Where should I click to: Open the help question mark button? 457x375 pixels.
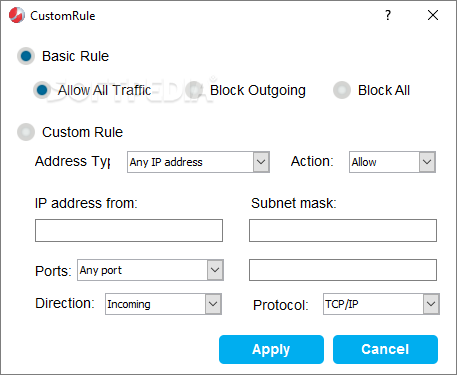coord(388,15)
